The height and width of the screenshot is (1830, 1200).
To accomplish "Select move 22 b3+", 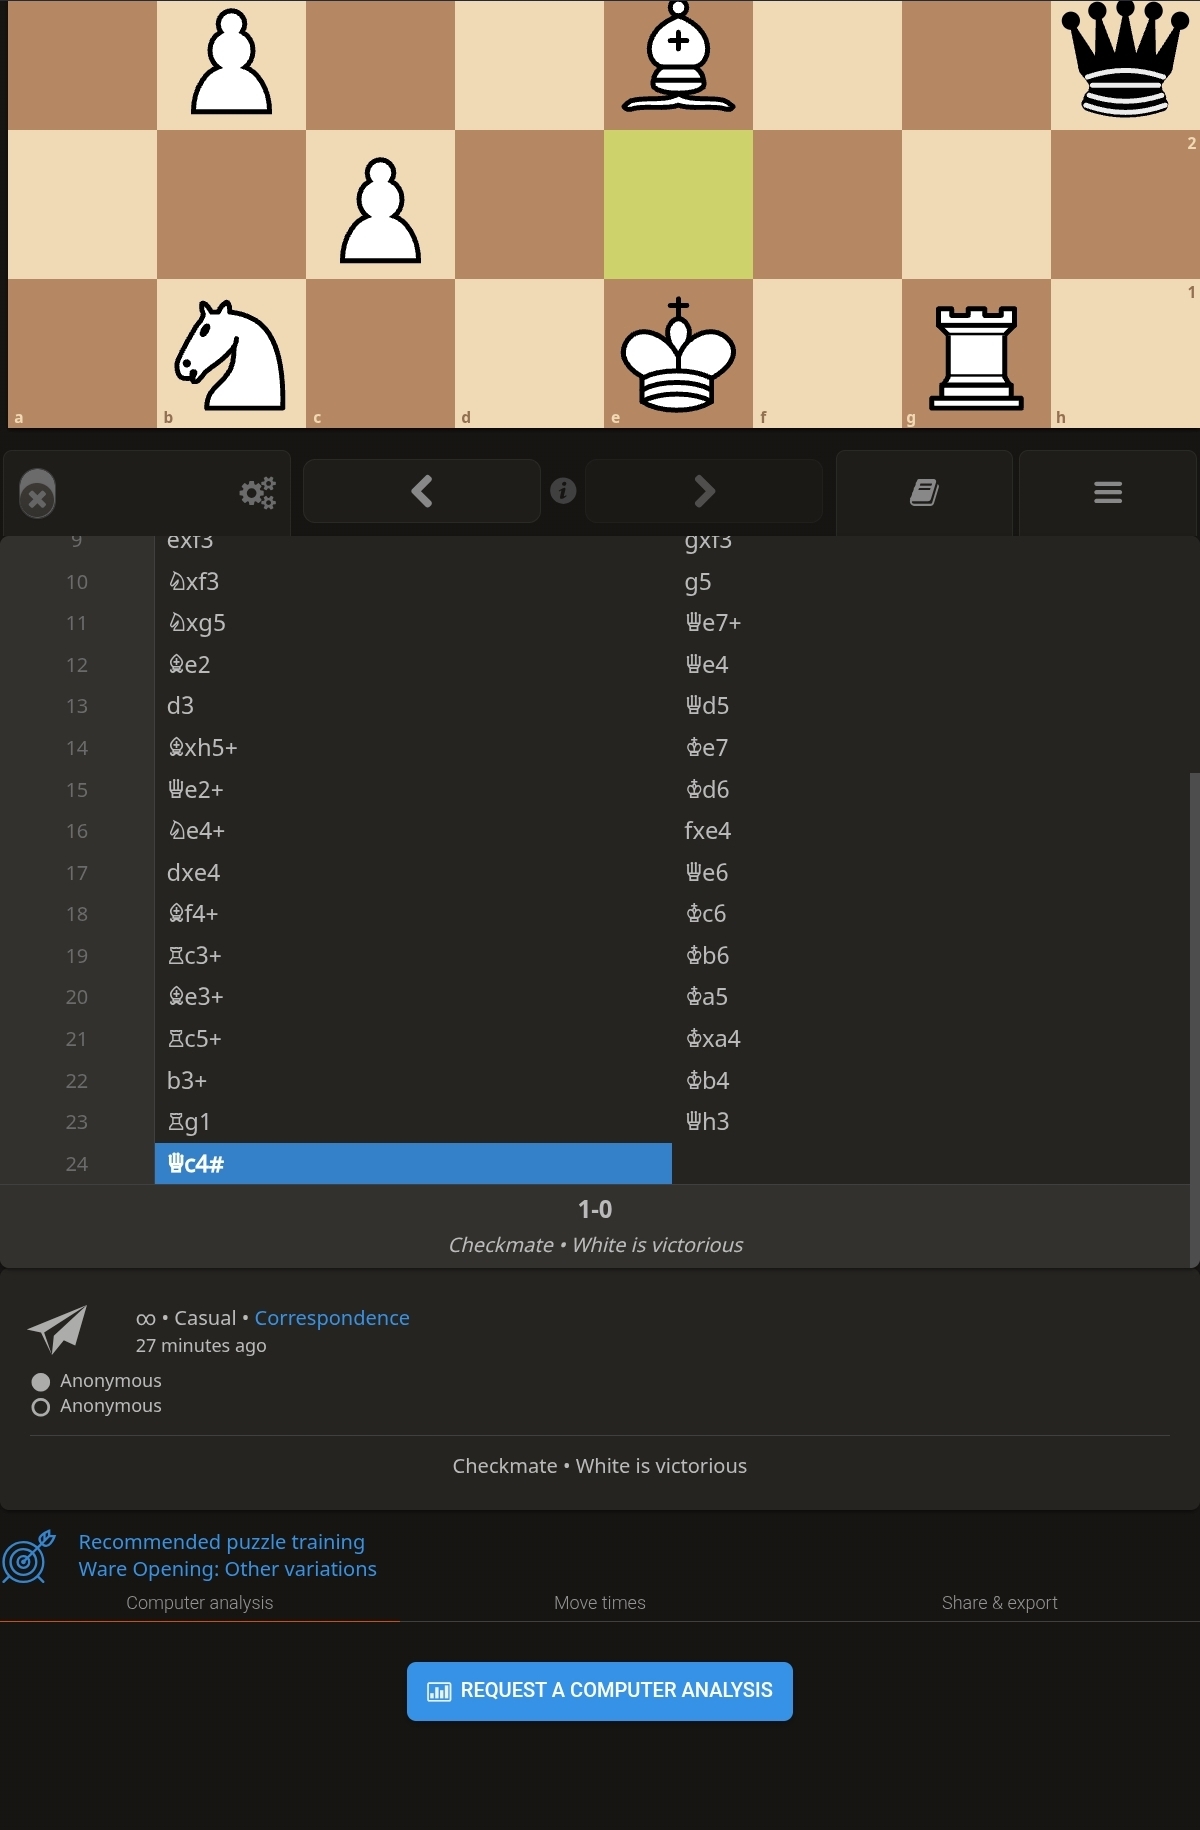I will (x=413, y=1080).
